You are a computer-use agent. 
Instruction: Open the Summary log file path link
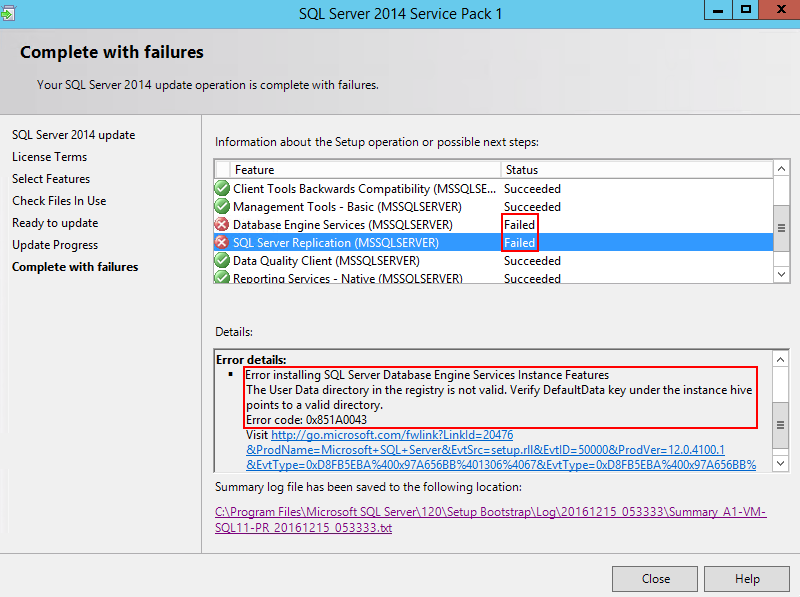click(x=490, y=519)
